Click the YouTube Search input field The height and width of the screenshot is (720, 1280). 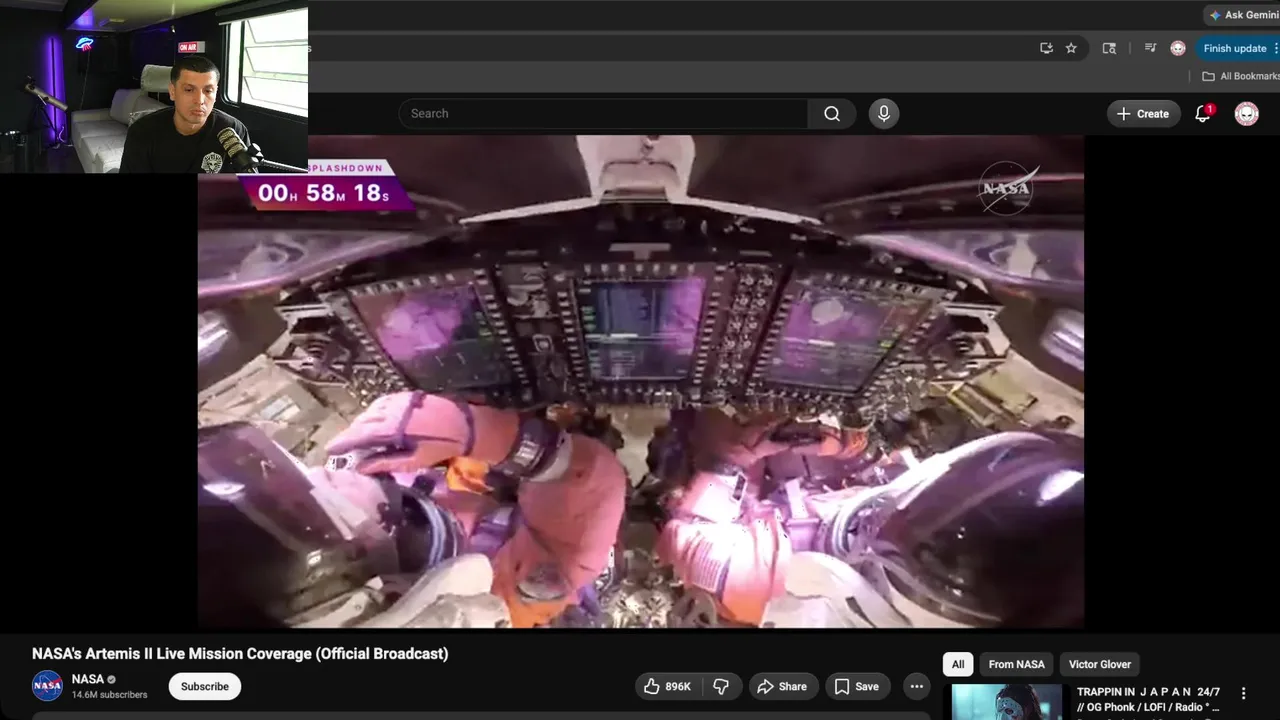(604, 114)
